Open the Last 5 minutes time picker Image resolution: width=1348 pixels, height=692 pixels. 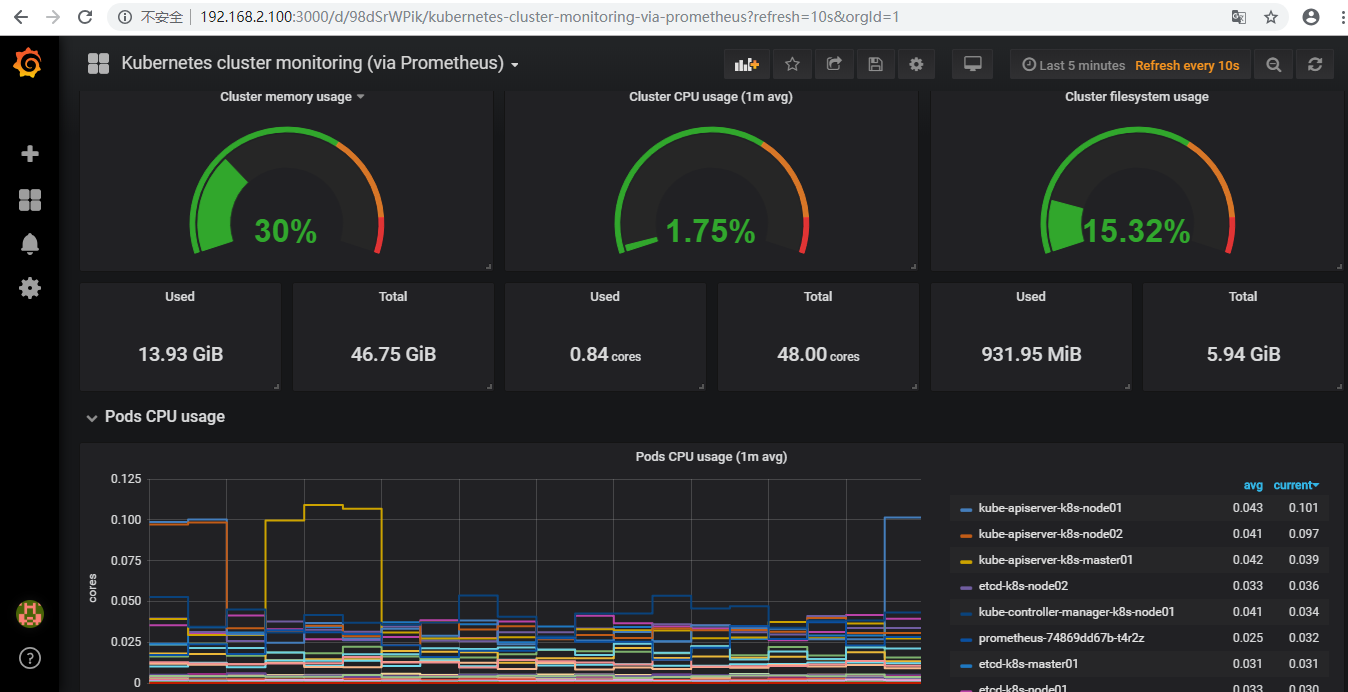pyautogui.click(x=1074, y=65)
